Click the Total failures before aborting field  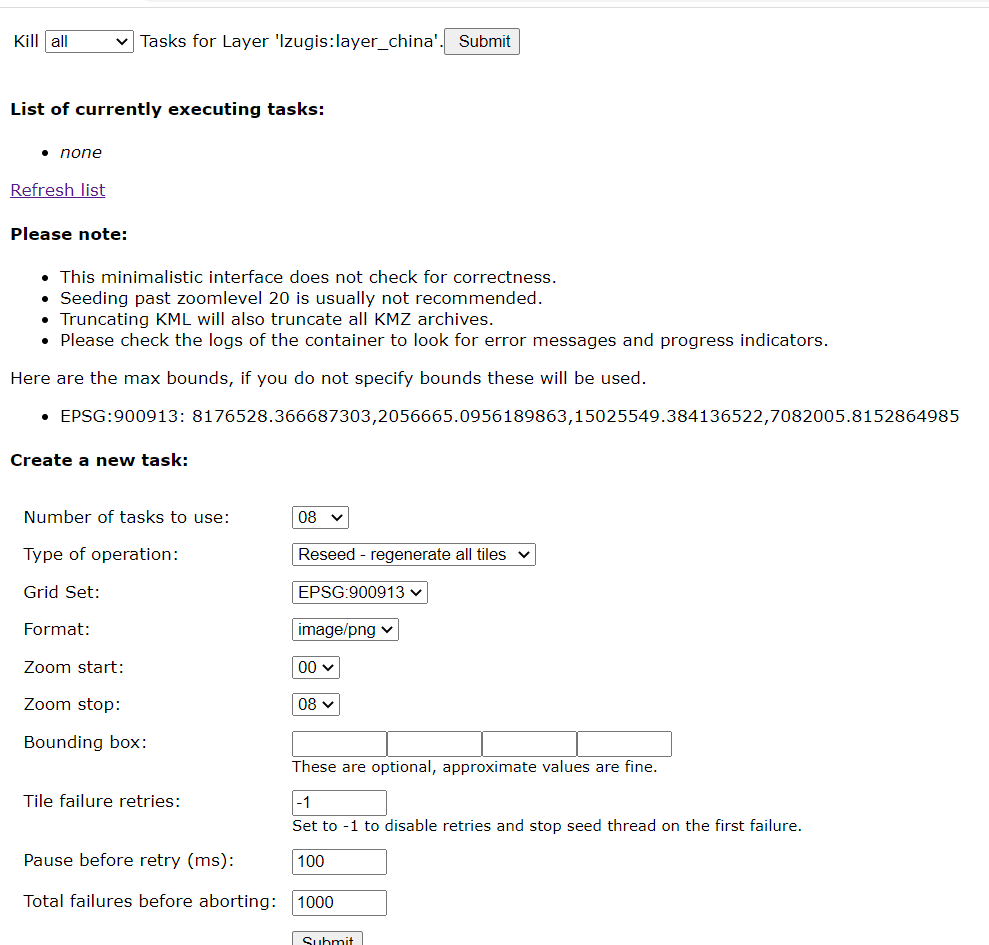(x=338, y=902)
